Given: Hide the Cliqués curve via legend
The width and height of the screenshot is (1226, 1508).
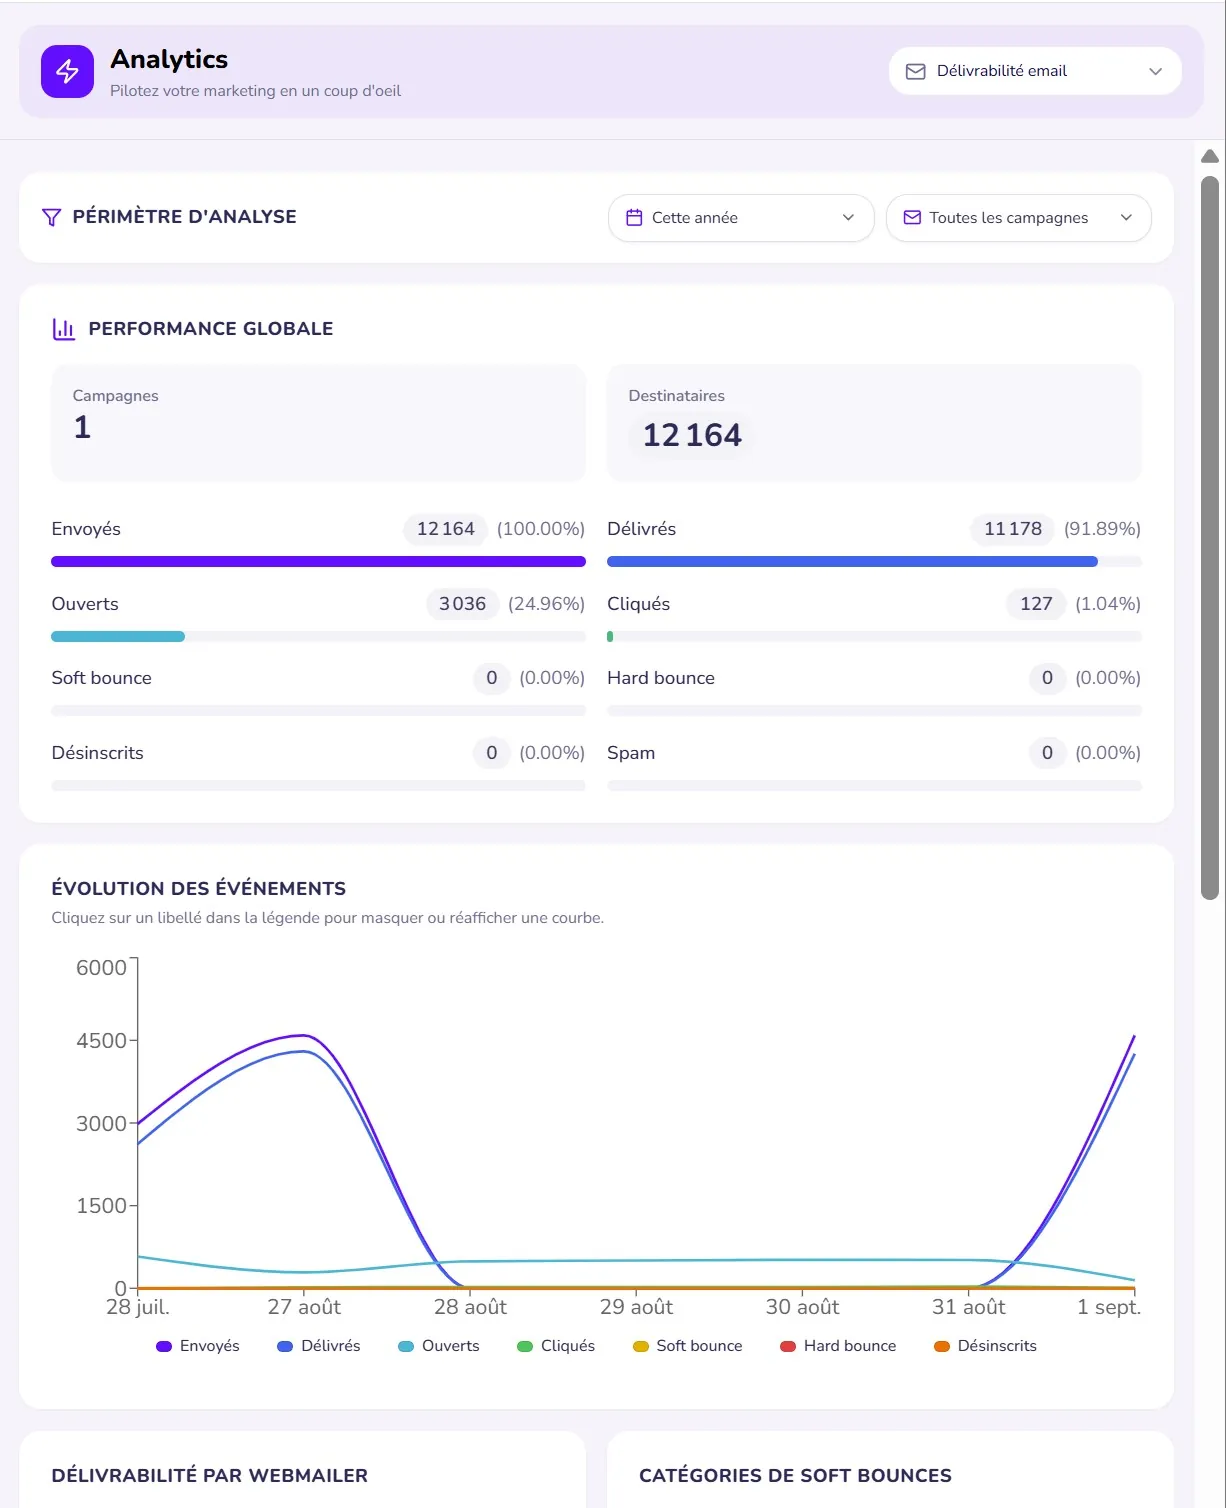Looking at the screenshot, I should 556,1346.
